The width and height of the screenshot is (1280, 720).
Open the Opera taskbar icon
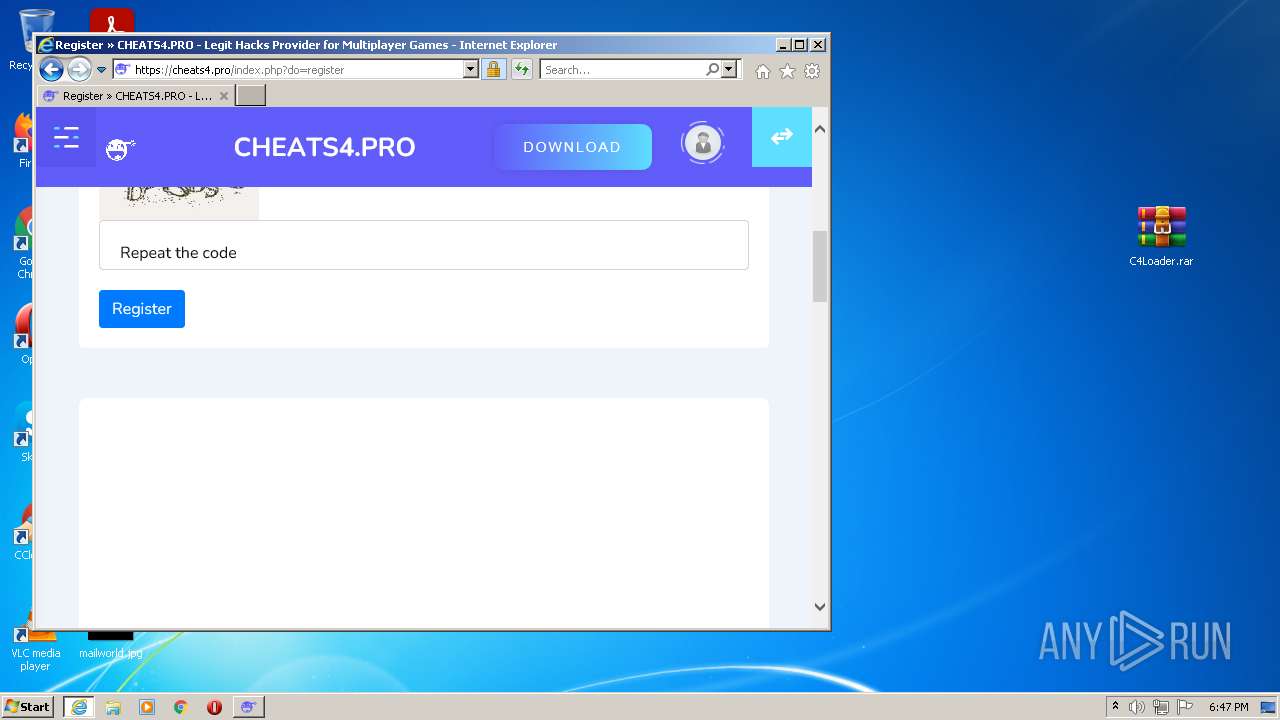pos(214,707)
